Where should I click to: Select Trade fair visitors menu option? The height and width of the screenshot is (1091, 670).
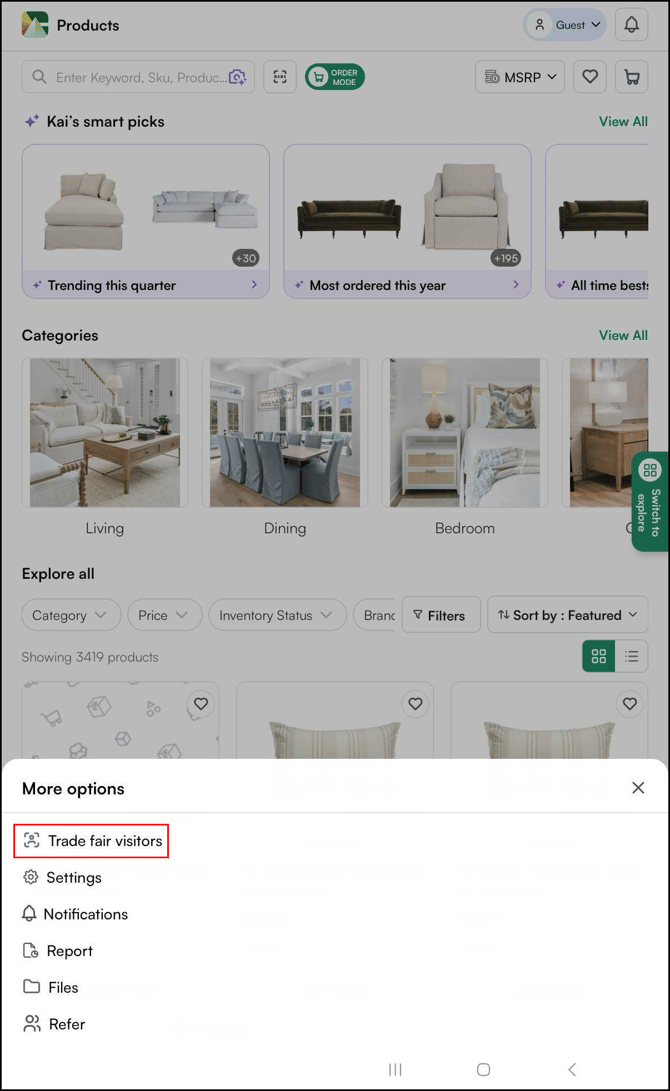pos(92,841)
